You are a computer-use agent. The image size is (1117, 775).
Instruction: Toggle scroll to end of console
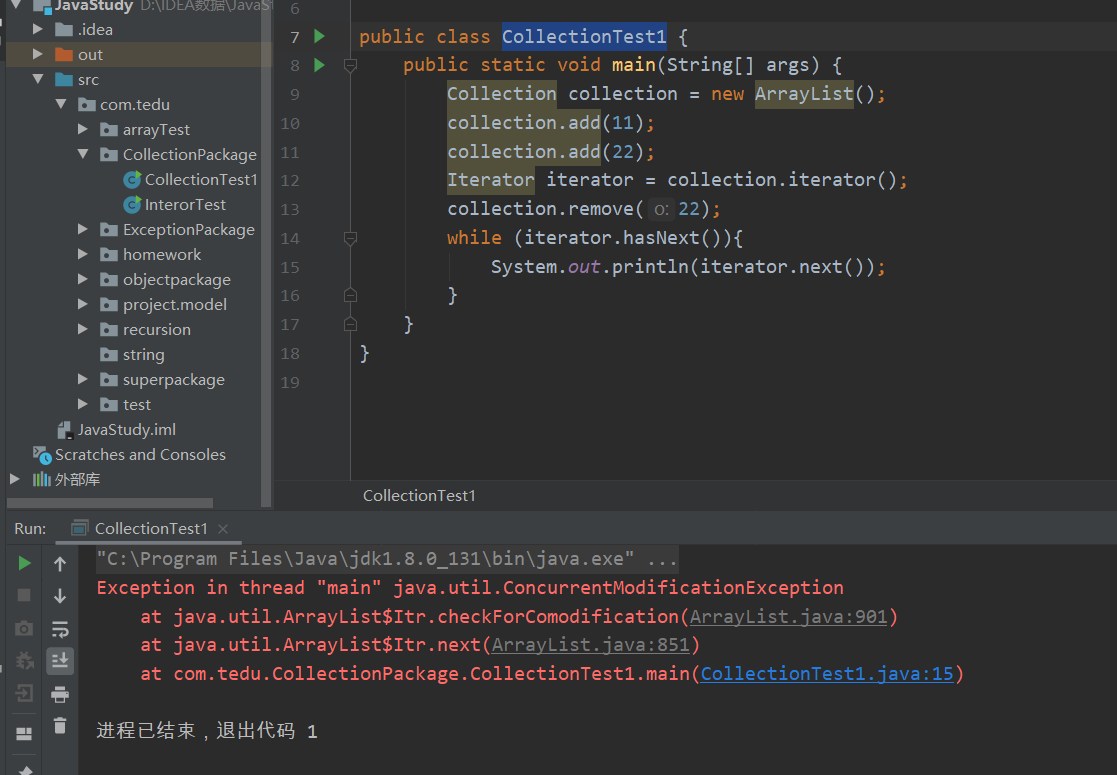click(60, 661)
